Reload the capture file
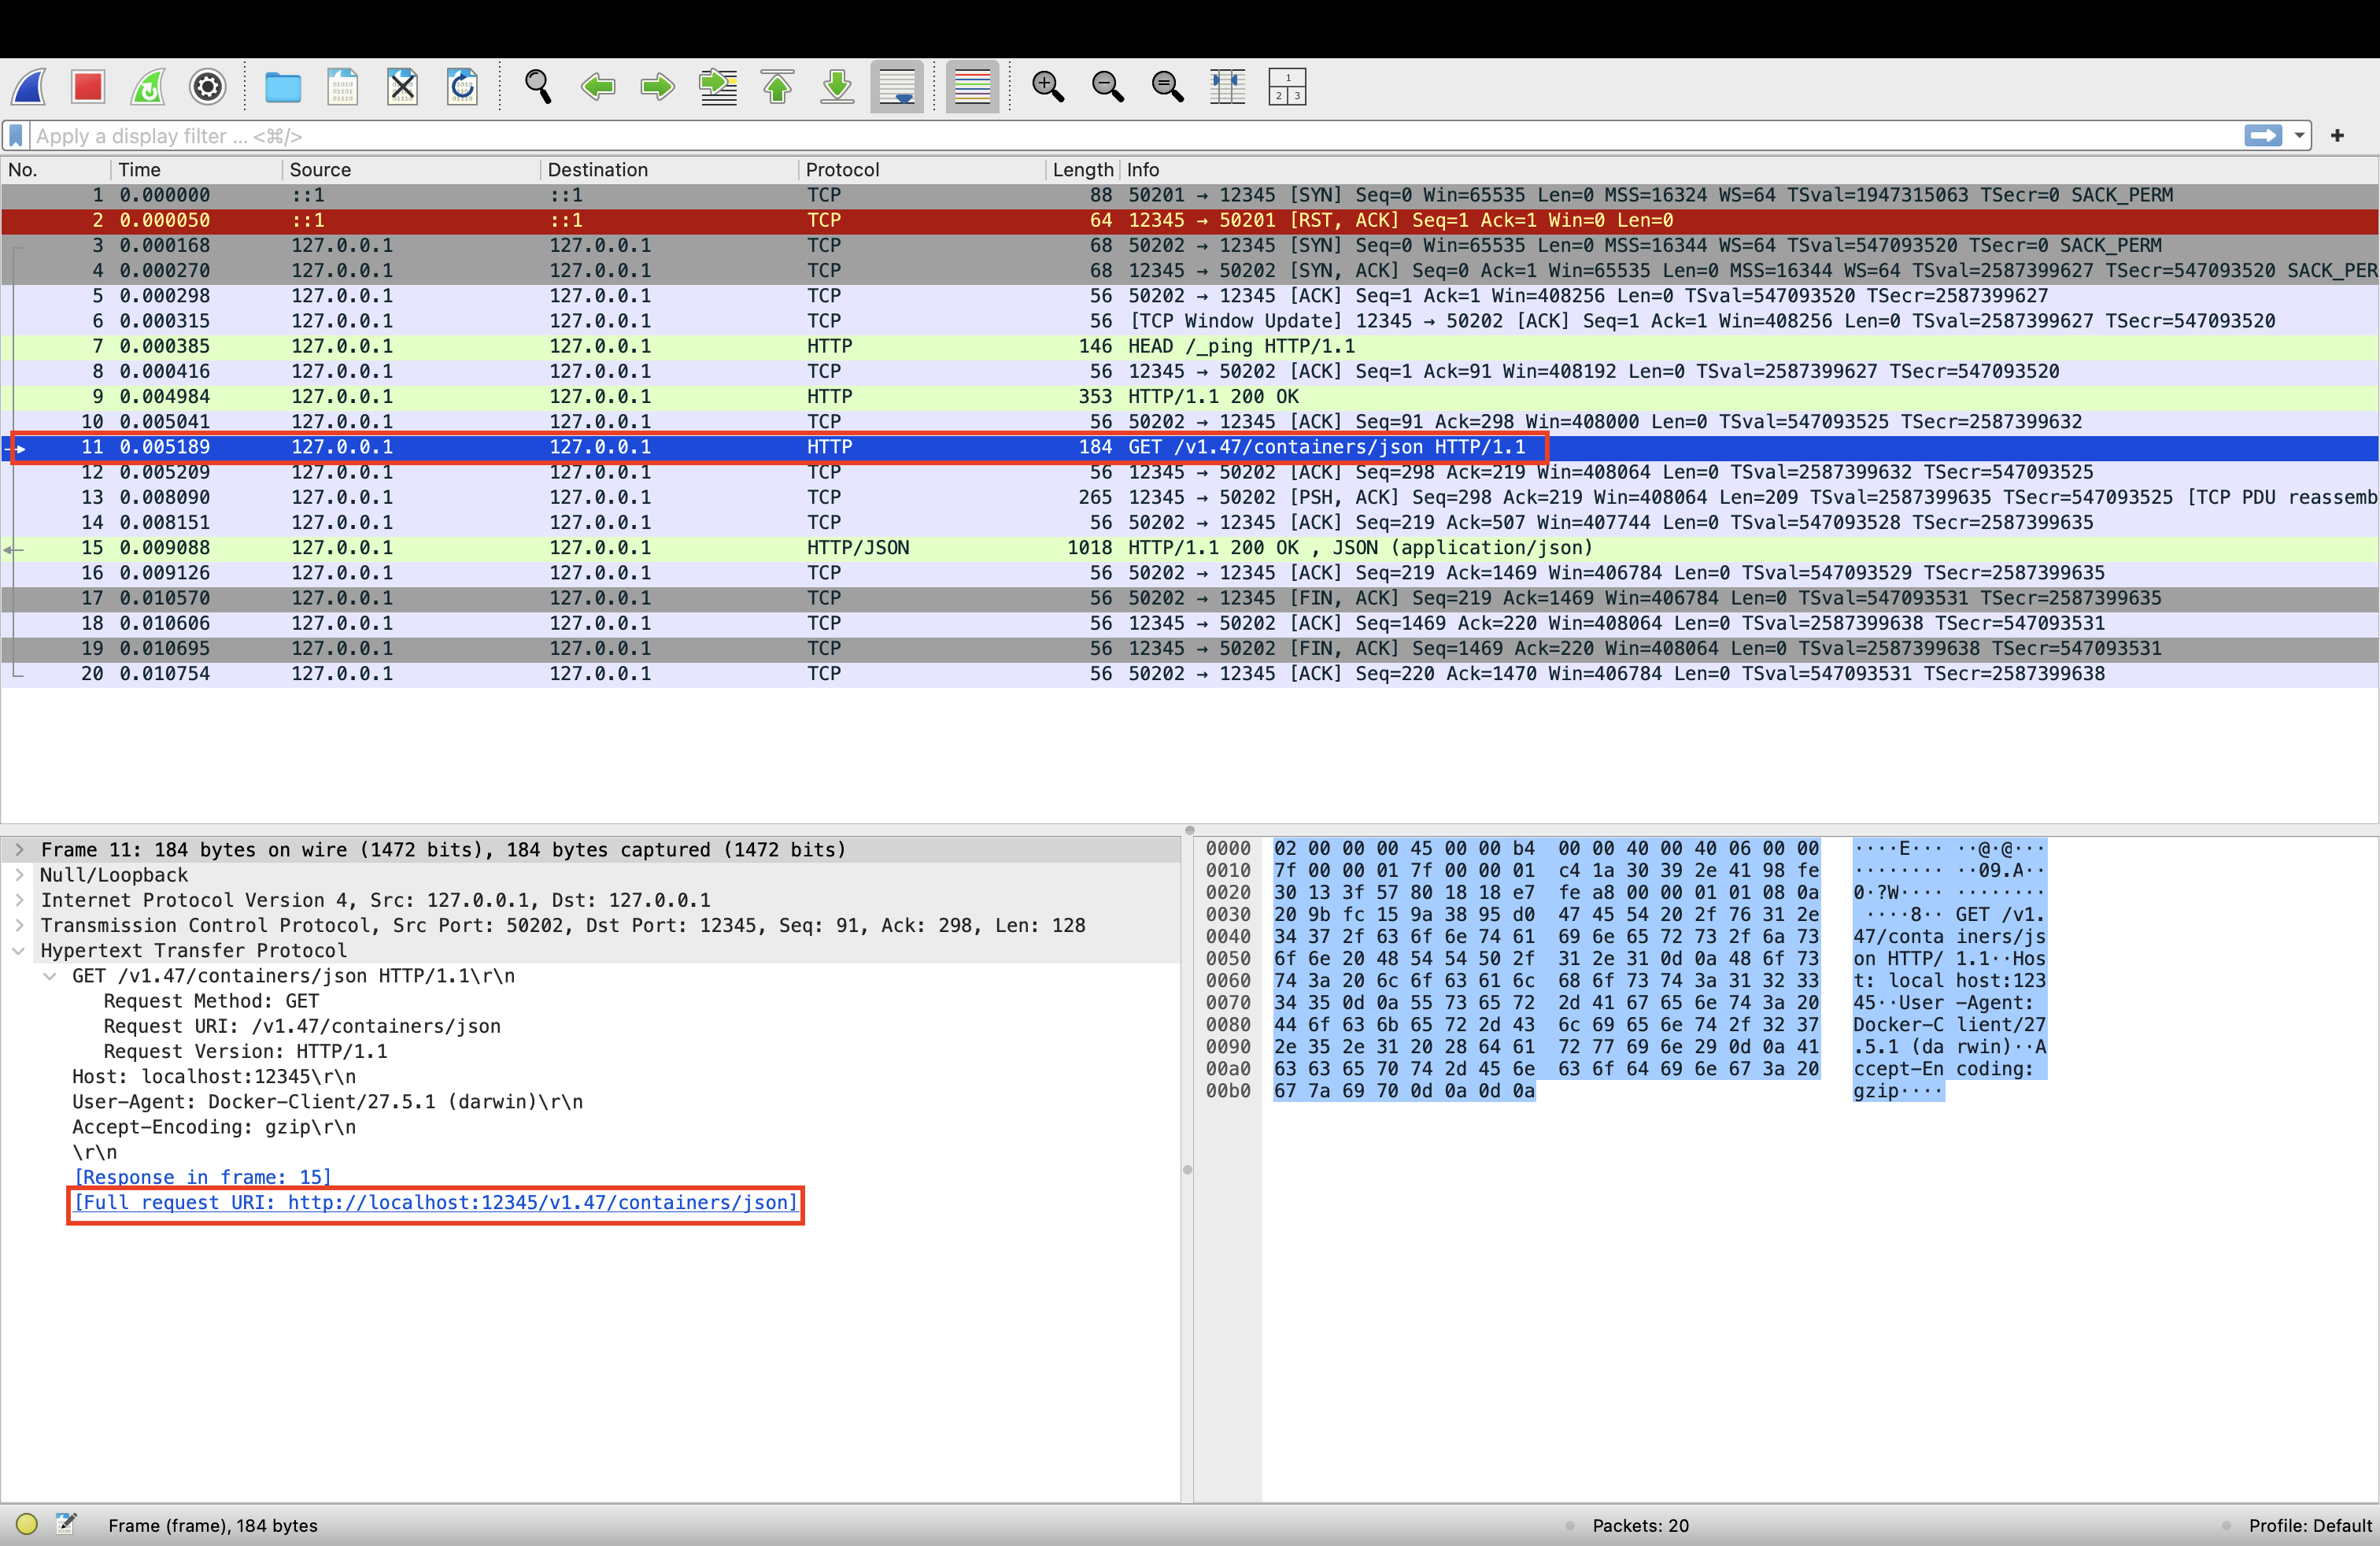The width and height of the screenshot is (2380, 1546). coord(462,87)
